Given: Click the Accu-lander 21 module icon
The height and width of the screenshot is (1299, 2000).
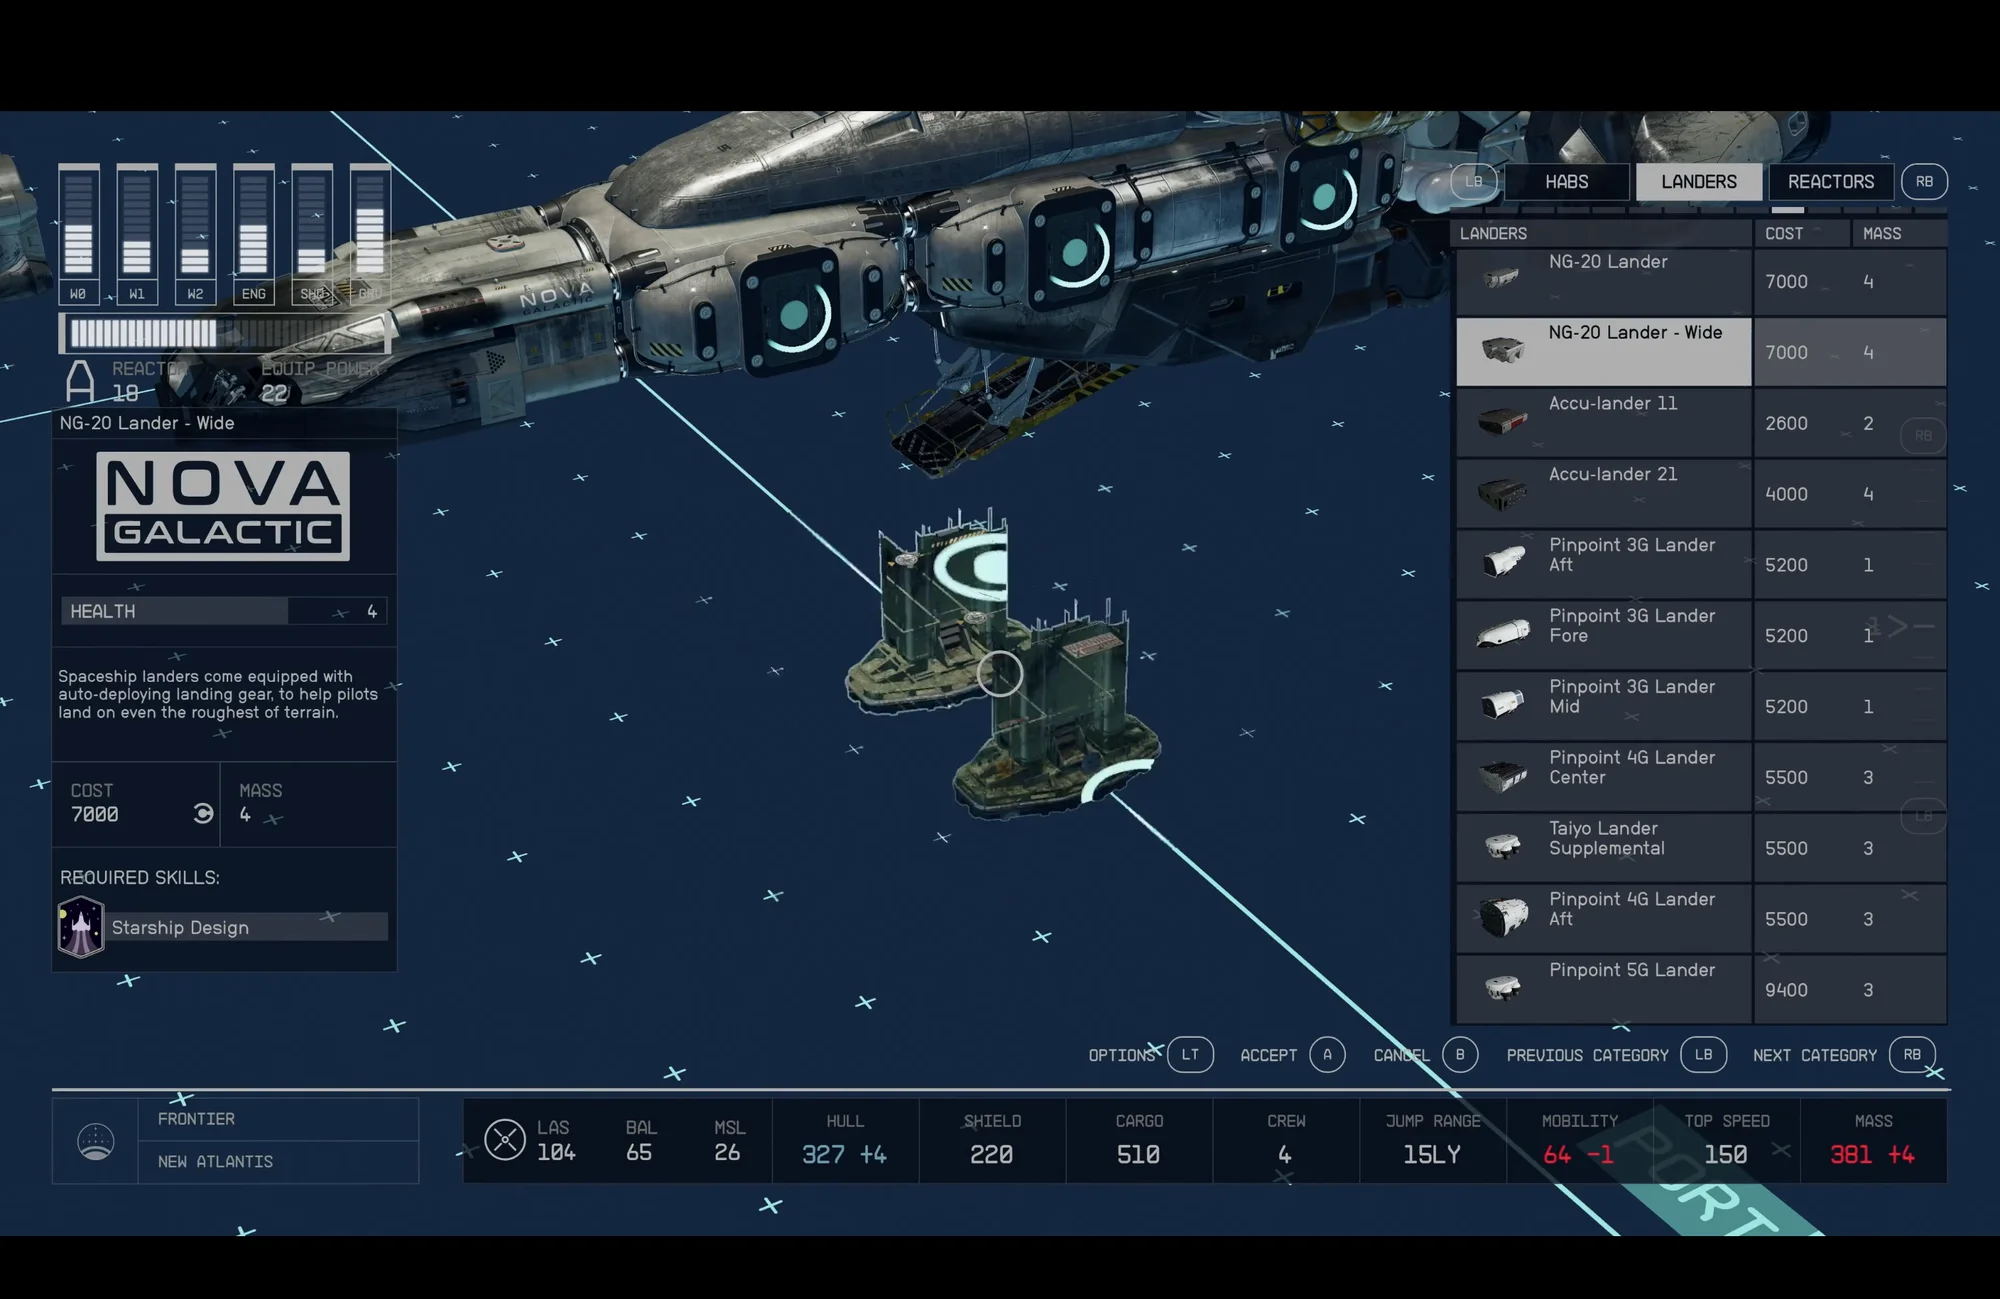Looking at the screenshot, I should coord(1502,493).
